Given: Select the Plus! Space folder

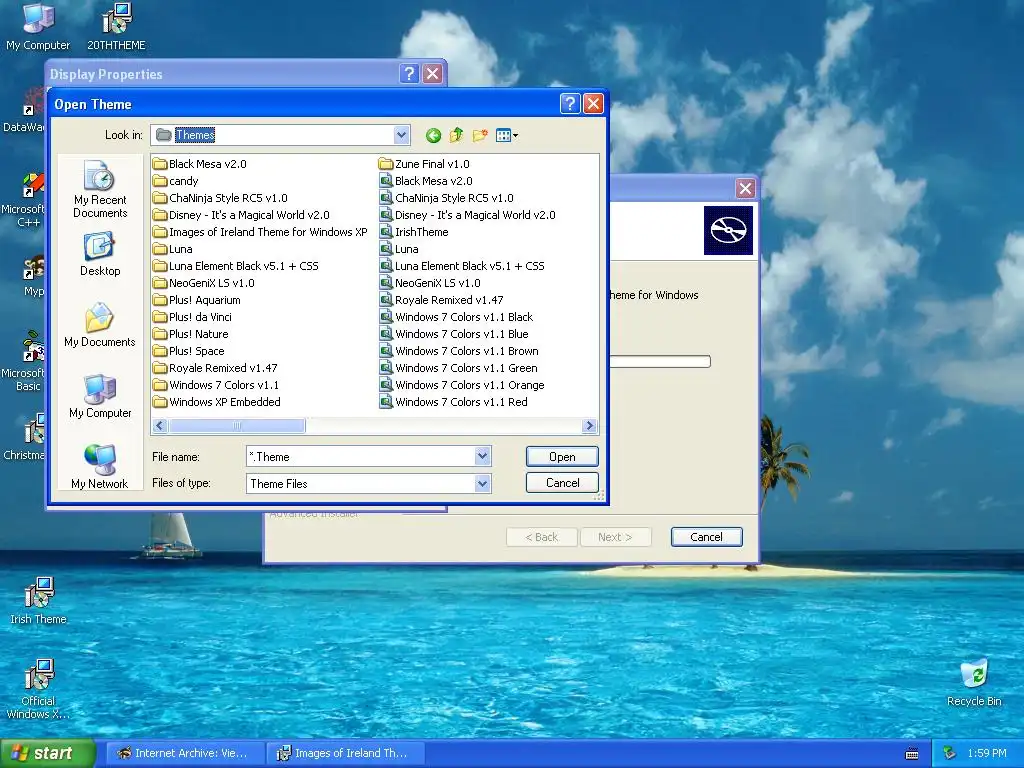Looking at the screenshot, I should pos(189,351).
